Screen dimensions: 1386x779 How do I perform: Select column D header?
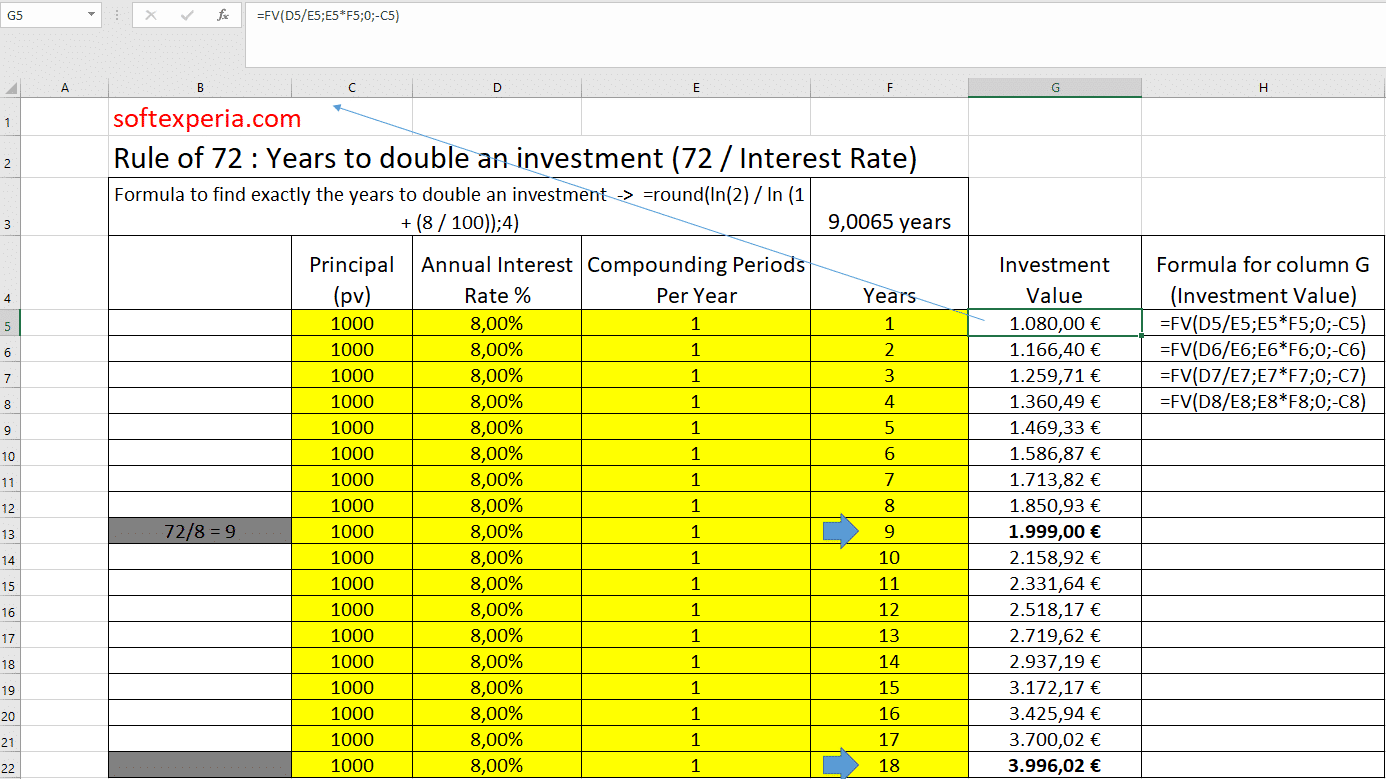[496, 88]
